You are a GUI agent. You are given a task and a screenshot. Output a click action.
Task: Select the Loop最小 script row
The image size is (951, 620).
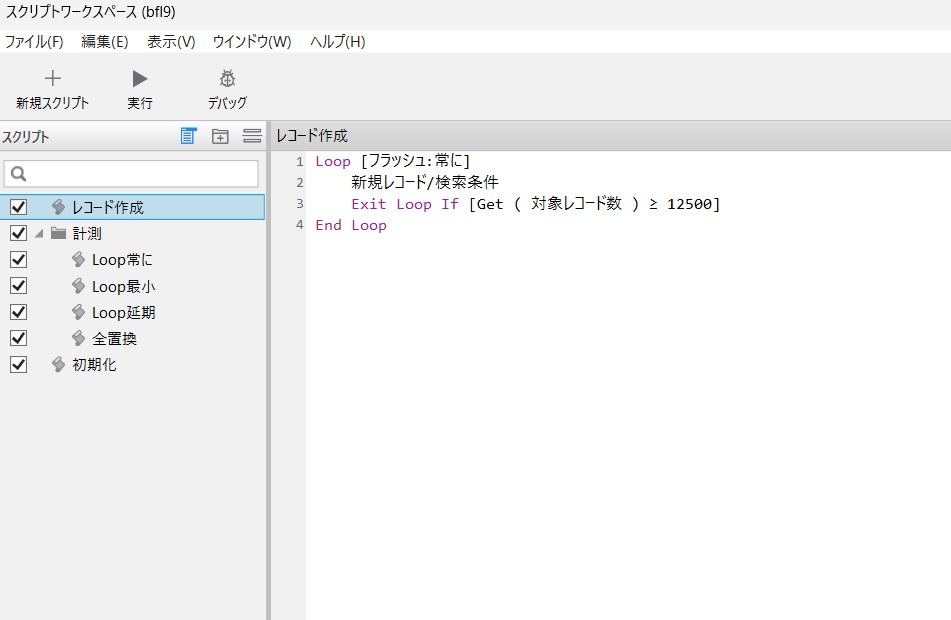coord(132,286)
